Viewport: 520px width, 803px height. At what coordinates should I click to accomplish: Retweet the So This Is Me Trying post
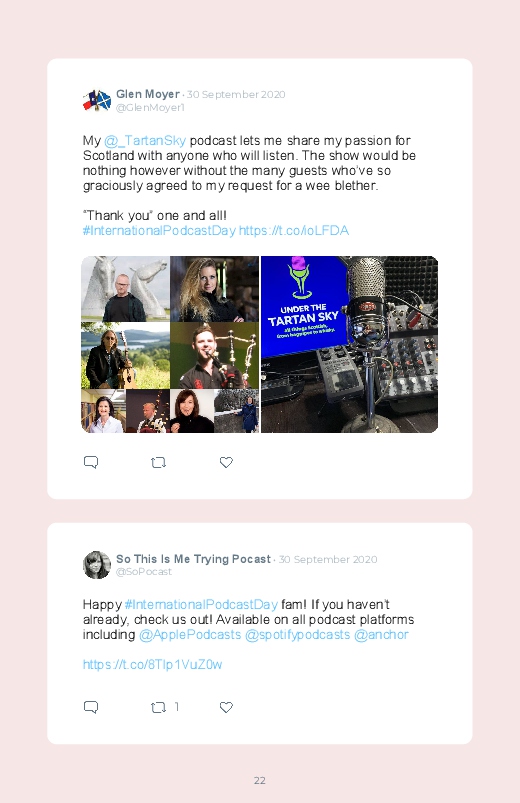[x=158, y=707]
